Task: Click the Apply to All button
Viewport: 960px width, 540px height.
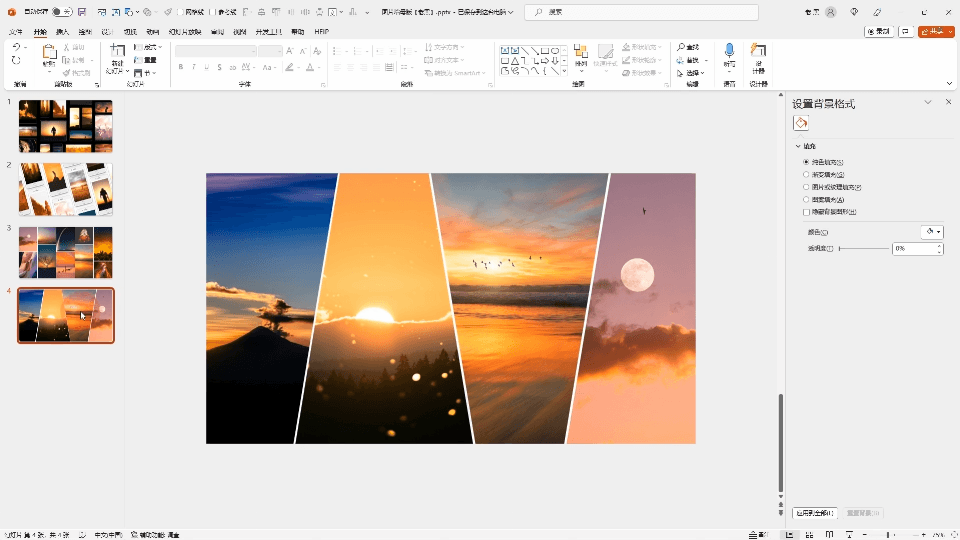Action: 815,513
